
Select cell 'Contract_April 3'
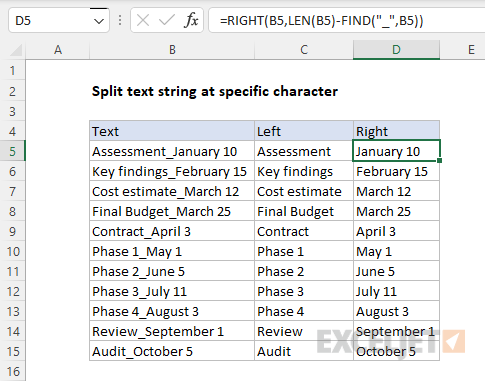tap(172, 231)
